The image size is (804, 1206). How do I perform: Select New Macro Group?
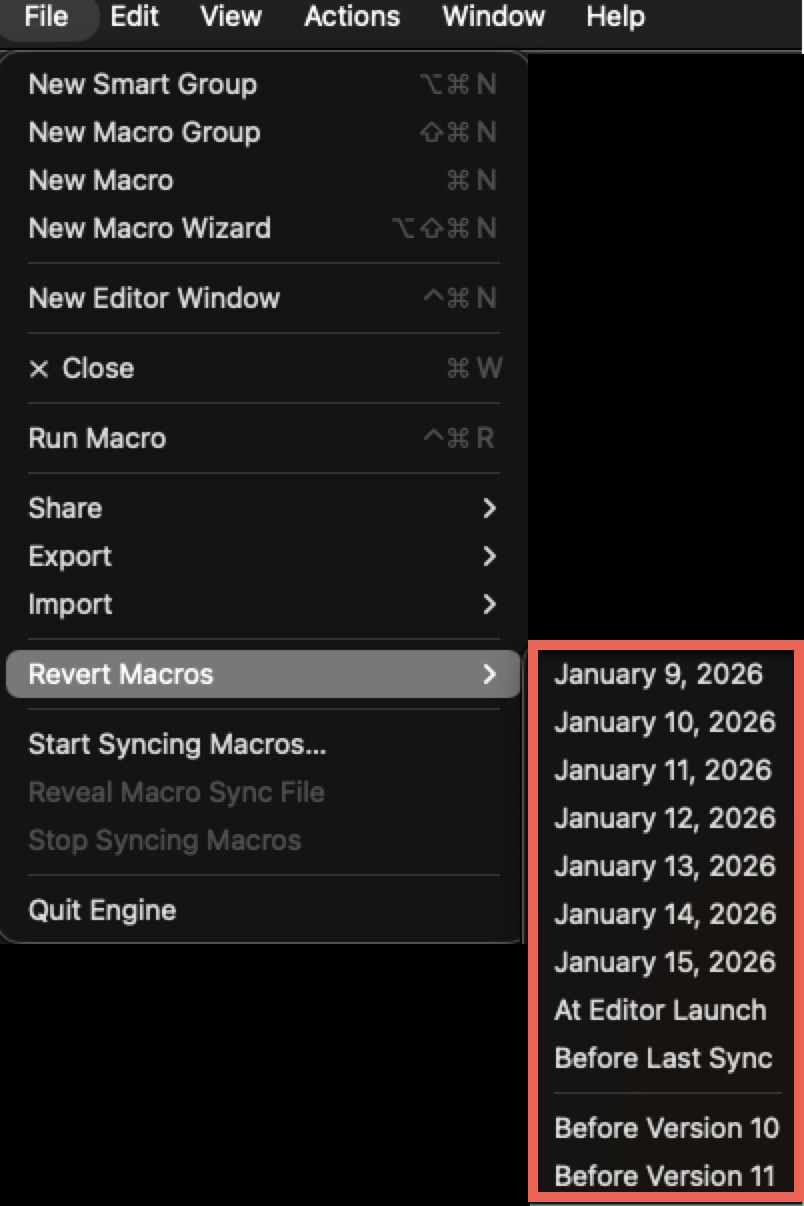pos(144,132)
